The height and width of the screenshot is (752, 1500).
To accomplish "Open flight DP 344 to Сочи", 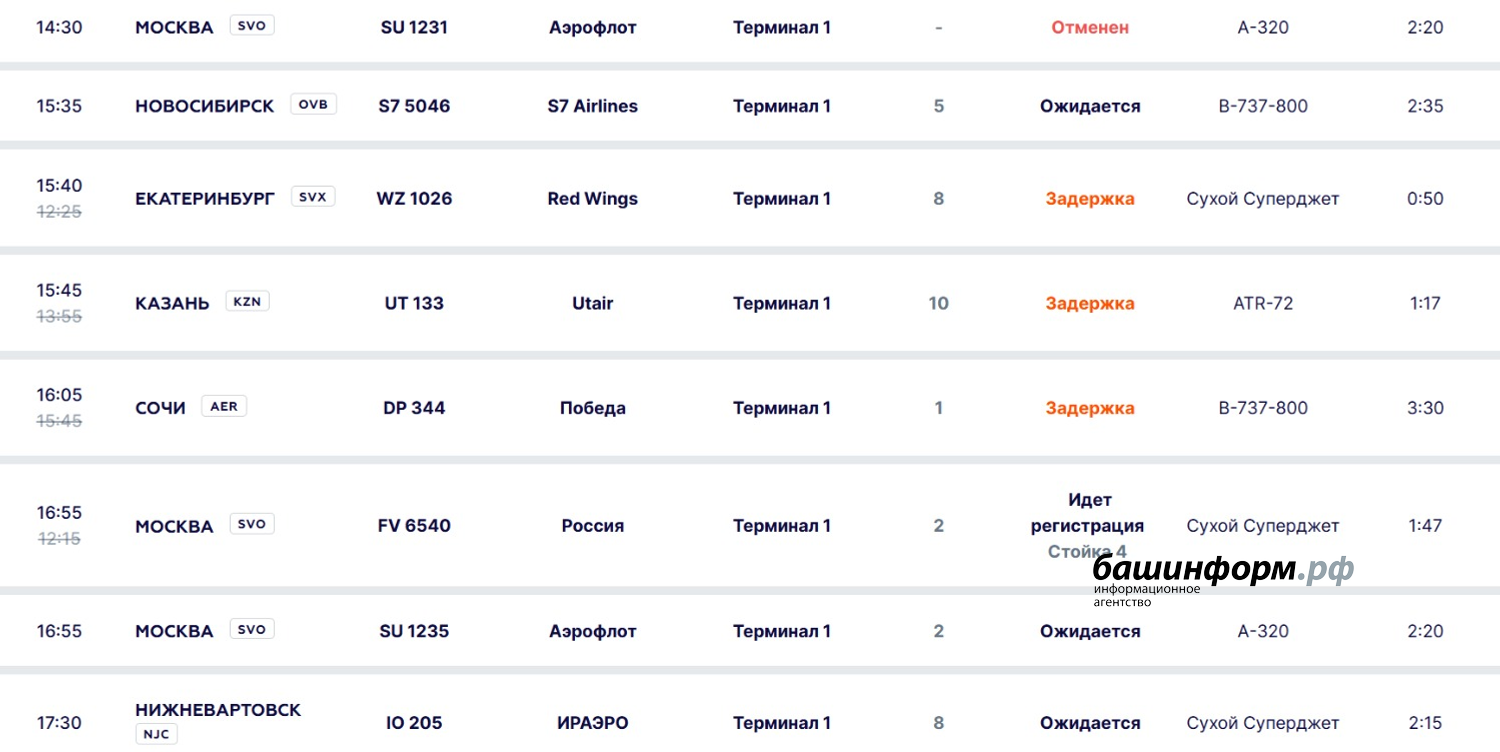I will coord(414,408).
